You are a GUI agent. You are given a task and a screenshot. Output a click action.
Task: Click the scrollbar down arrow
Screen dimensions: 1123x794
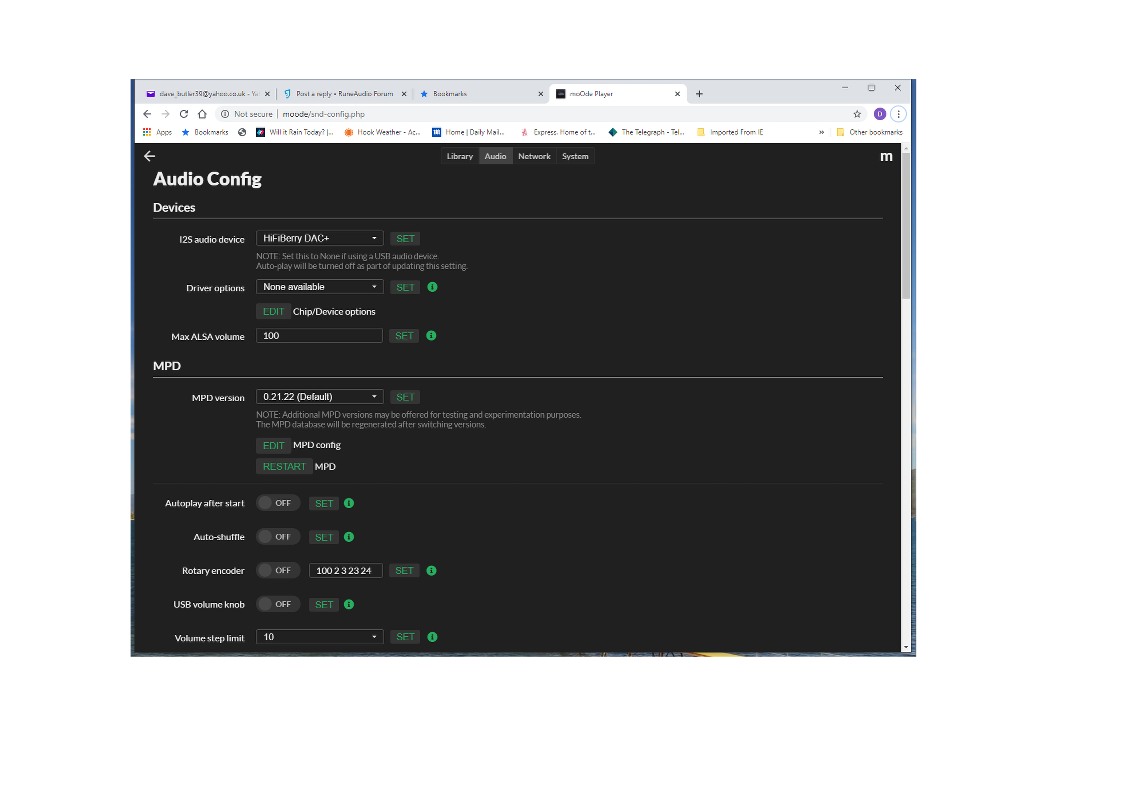[x=905, y=647]
